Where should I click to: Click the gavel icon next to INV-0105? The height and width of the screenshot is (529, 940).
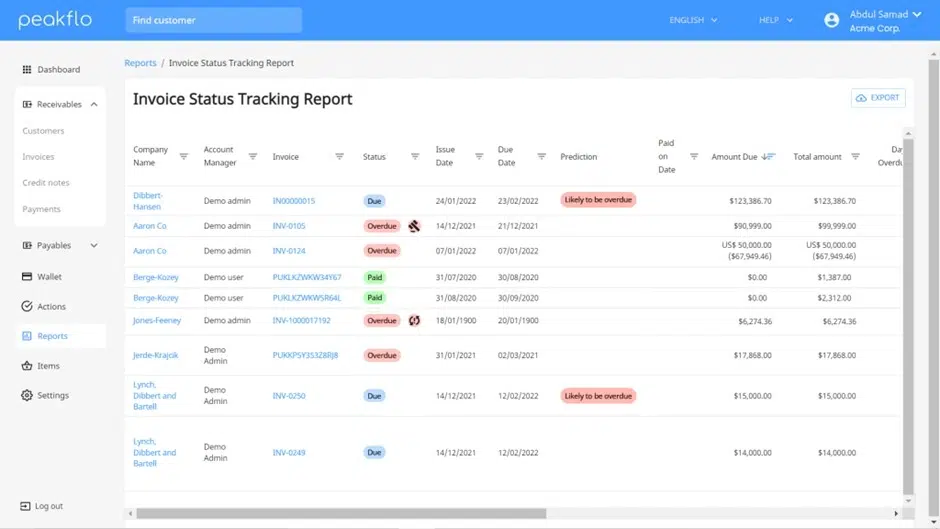pos(414,226)
